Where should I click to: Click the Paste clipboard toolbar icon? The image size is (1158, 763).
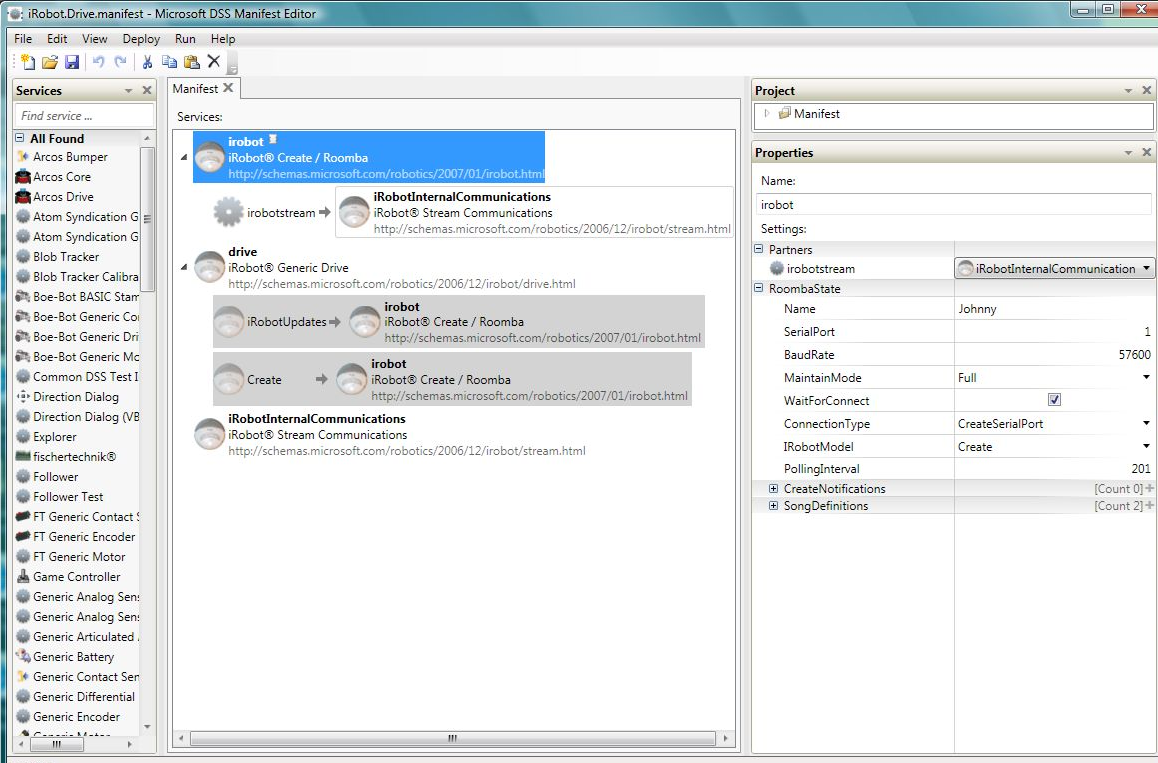(x=191, y=62)
